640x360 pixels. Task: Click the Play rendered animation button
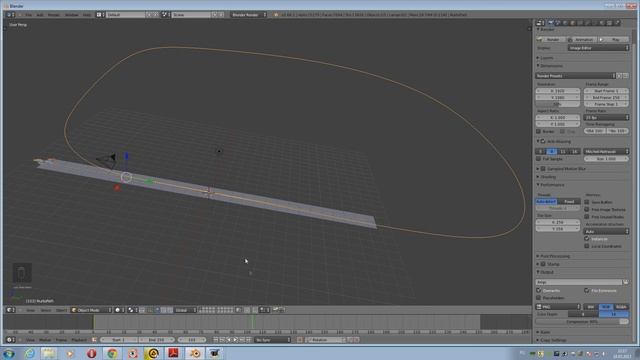click(613, 40)
